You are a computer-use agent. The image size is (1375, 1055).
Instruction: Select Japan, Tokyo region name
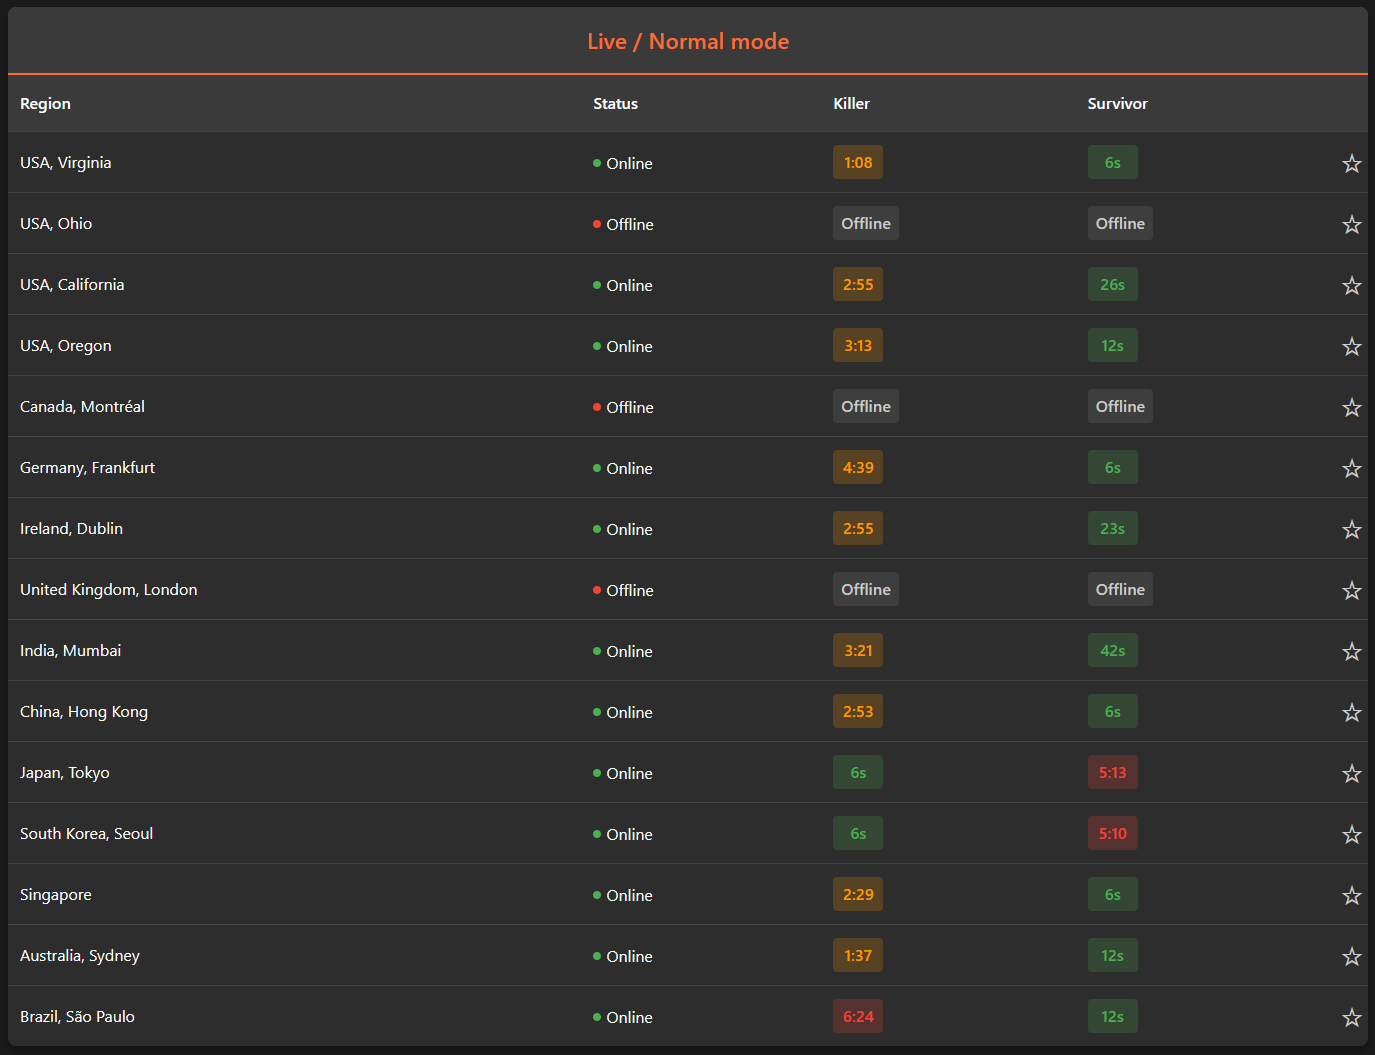tap(65, 773)
